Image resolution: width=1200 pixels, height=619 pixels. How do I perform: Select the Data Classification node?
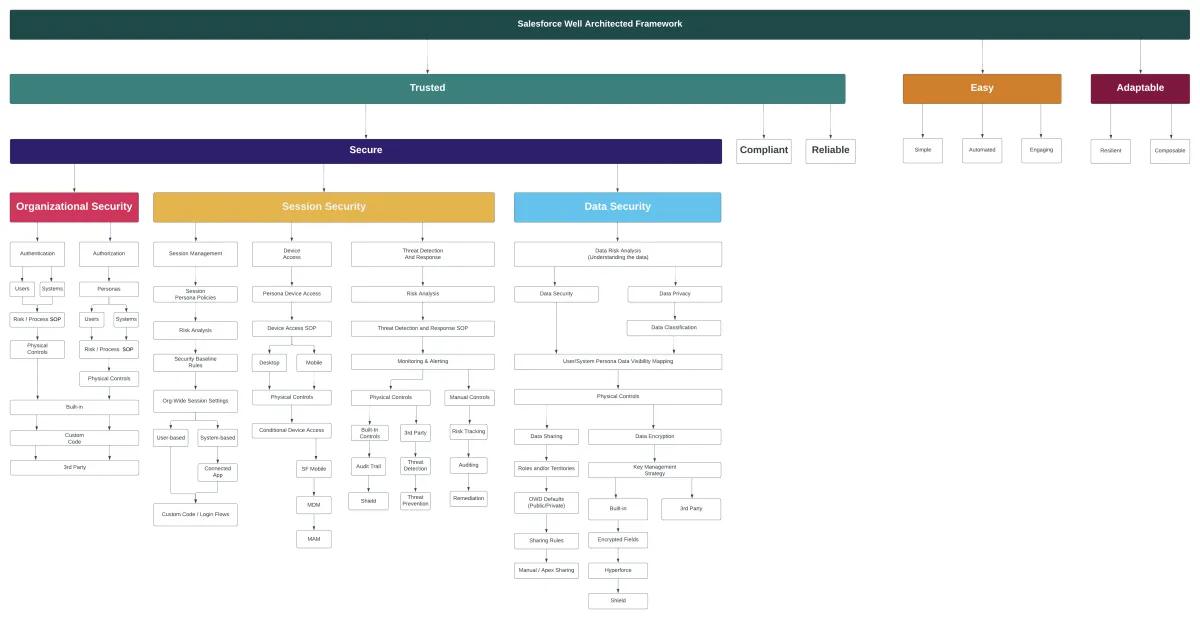674,328
